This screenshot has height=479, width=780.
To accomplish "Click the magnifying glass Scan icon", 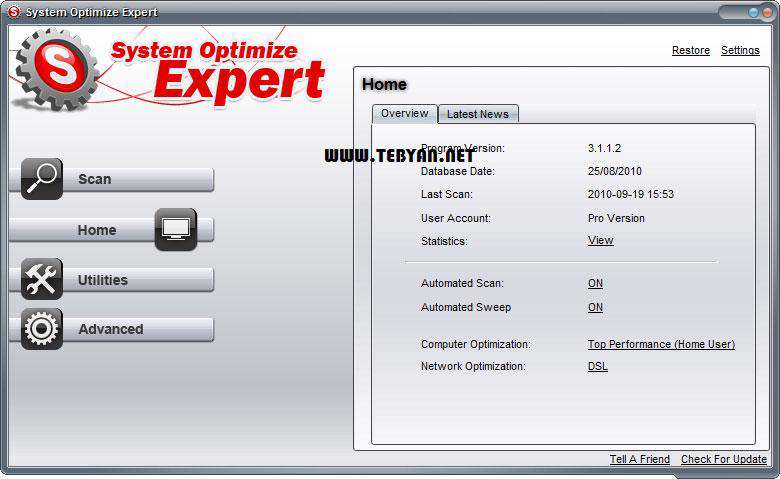I will tap(42, 179).
